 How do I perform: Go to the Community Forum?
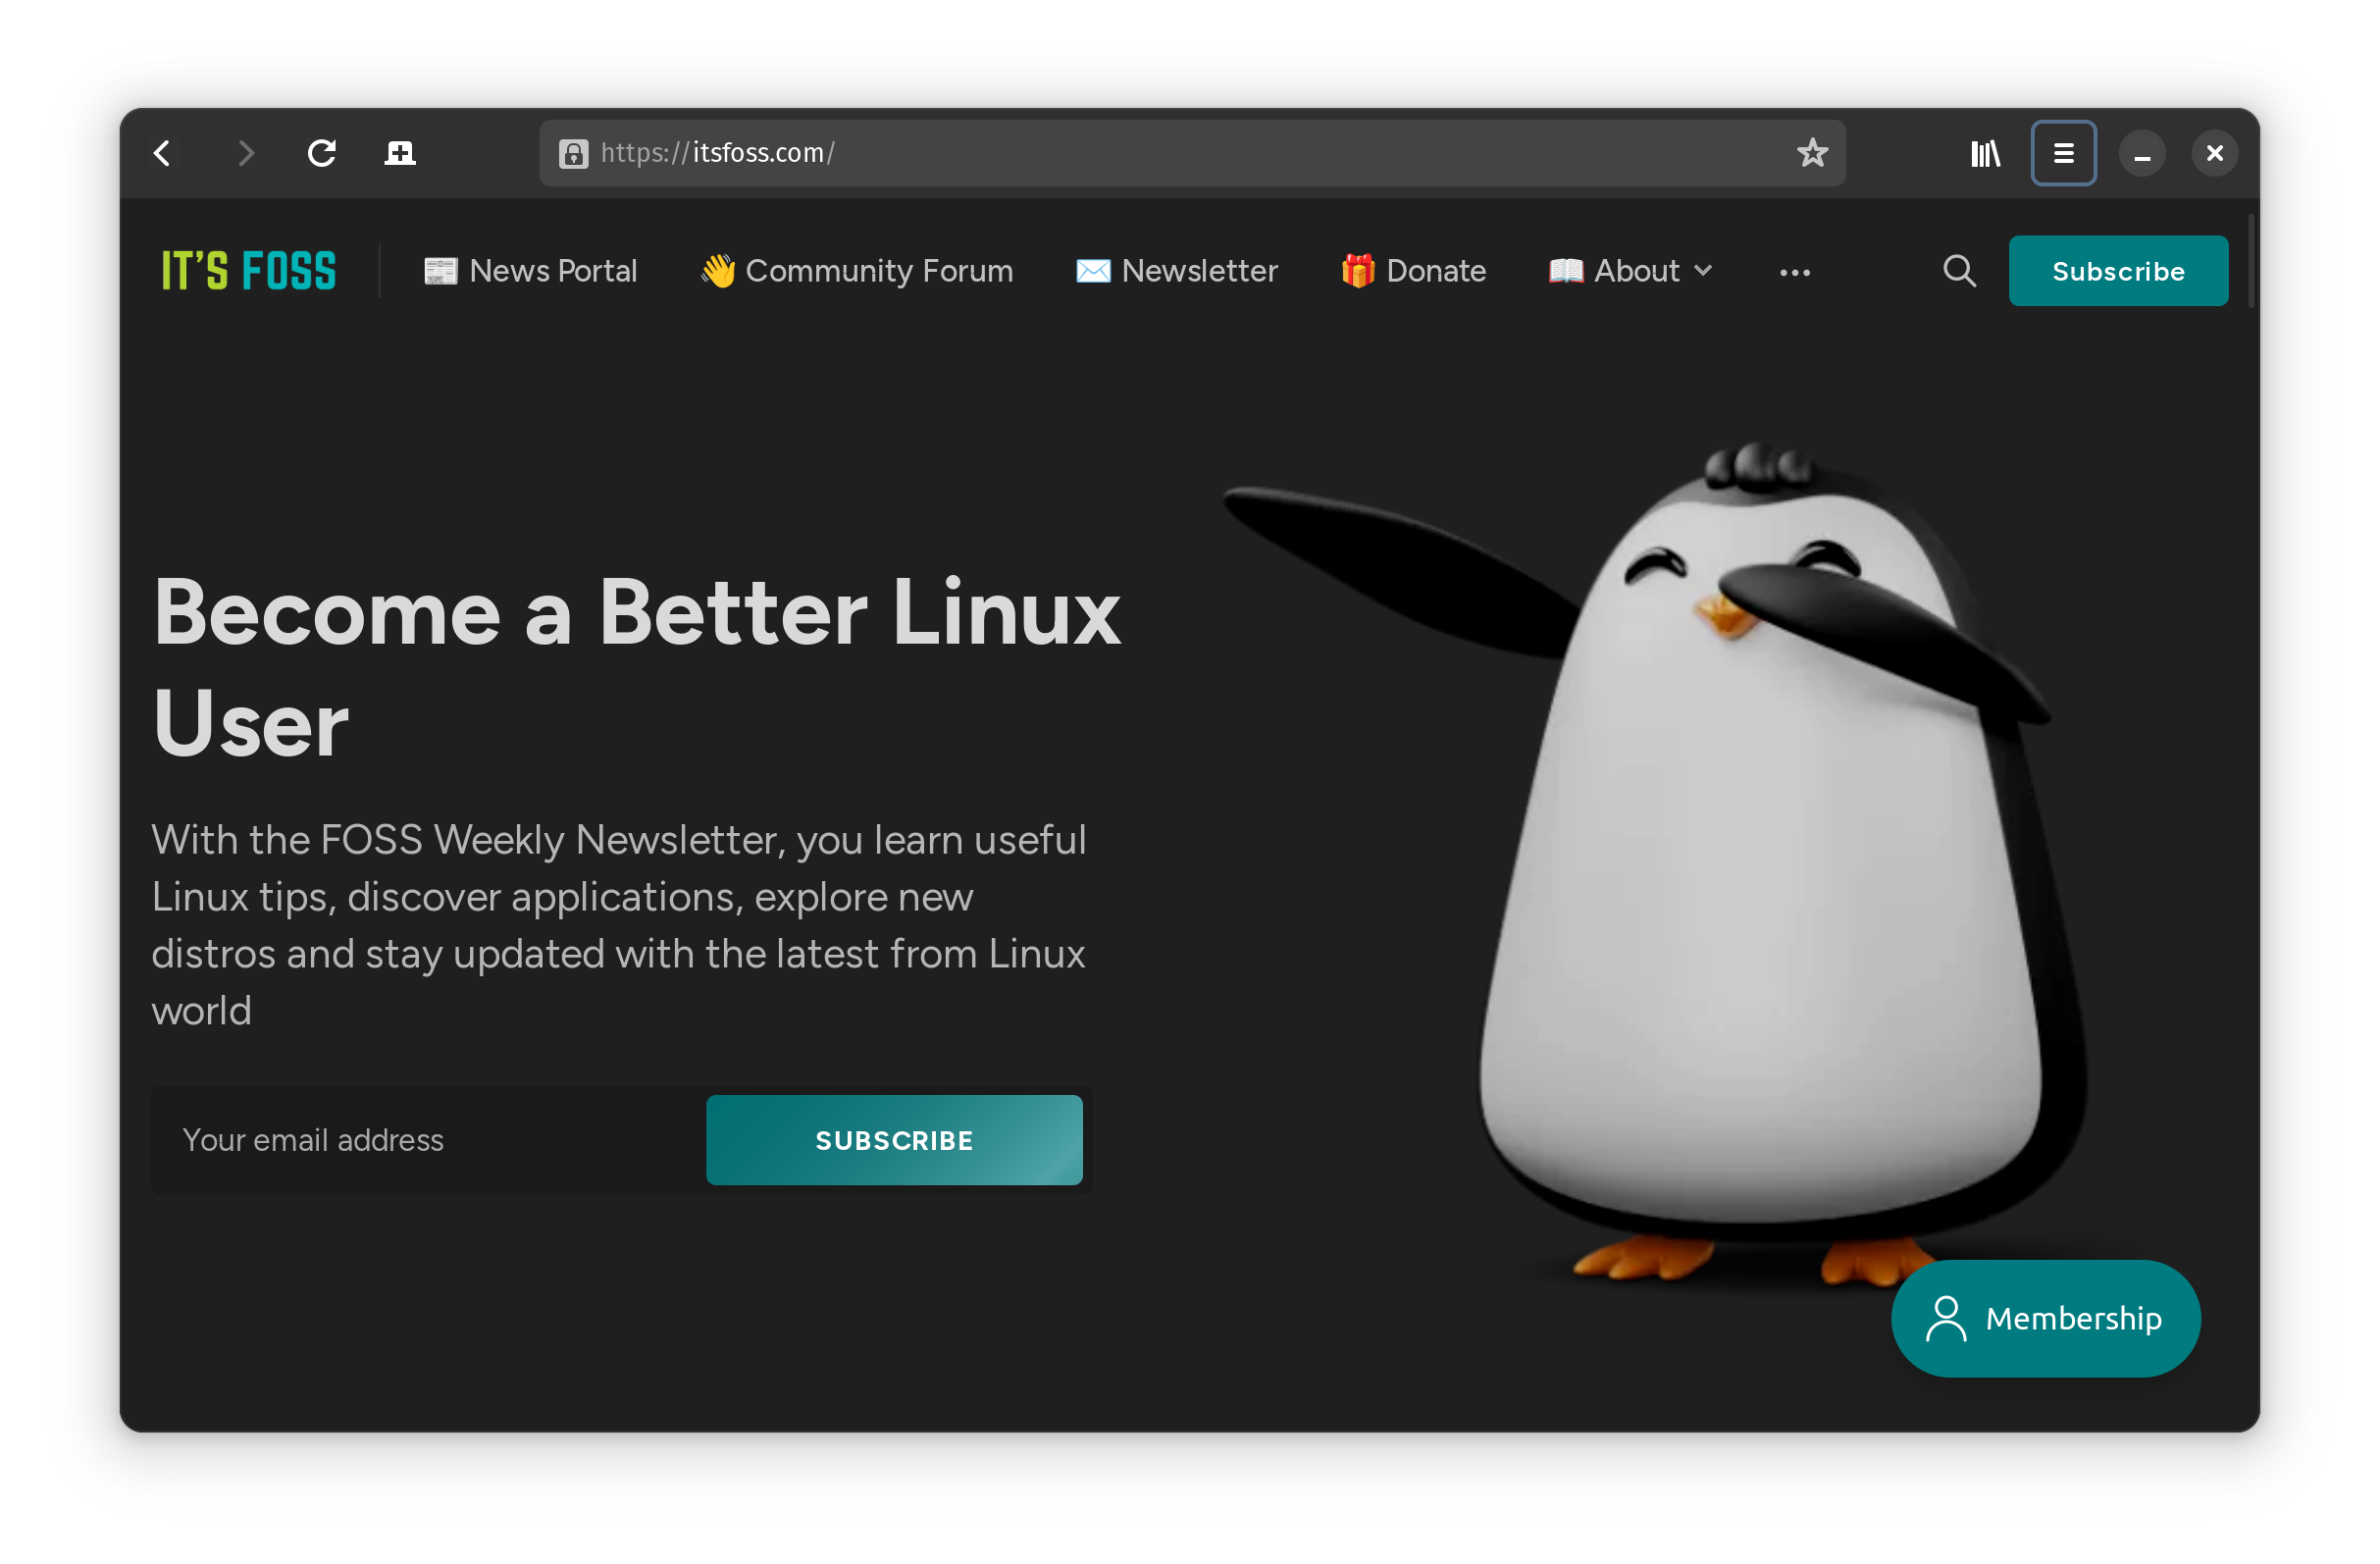[x=856, y=270]
